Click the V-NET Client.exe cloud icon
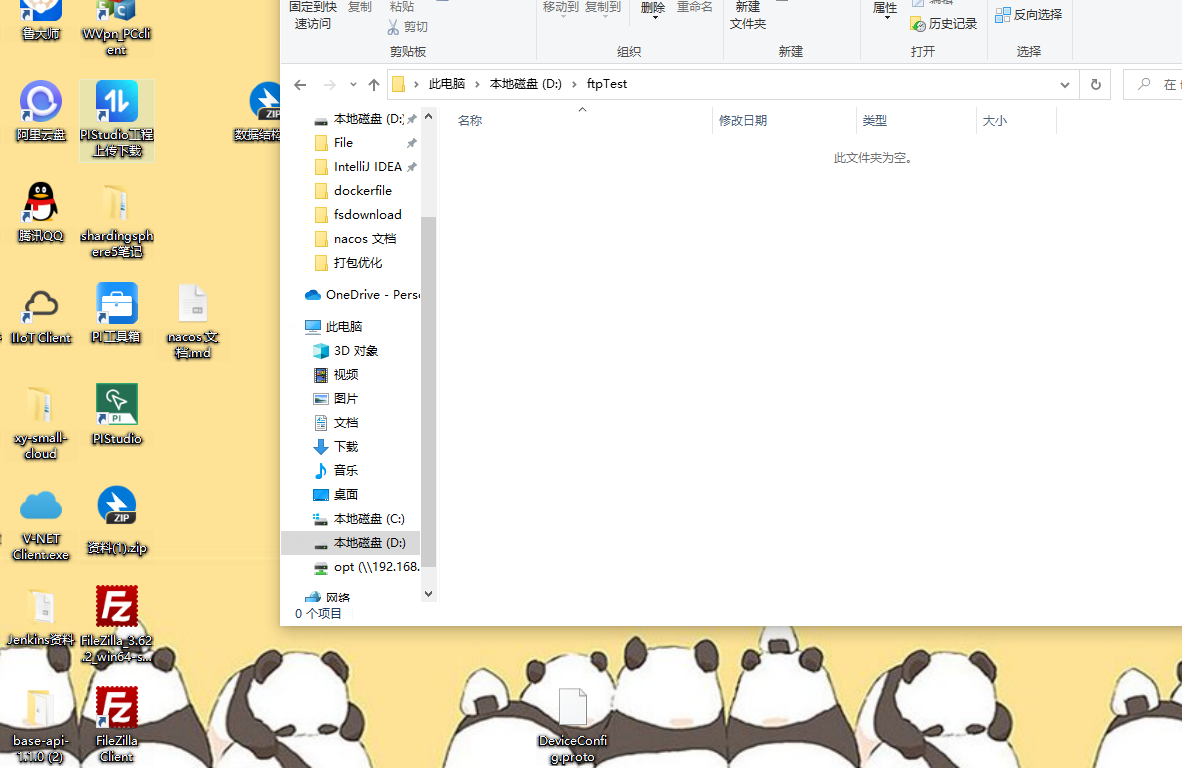Screen dimensions: 1182x768 [41, 507]
